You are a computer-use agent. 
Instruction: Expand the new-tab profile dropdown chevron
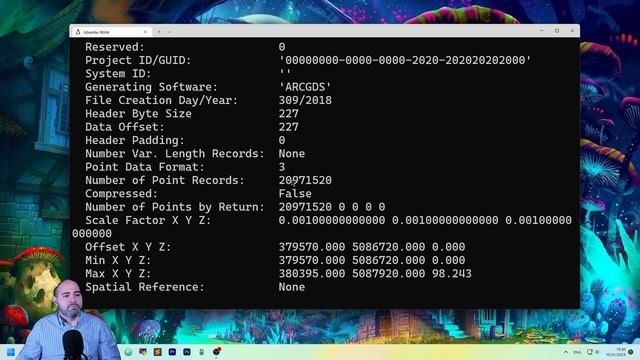(x=169, y=32)
